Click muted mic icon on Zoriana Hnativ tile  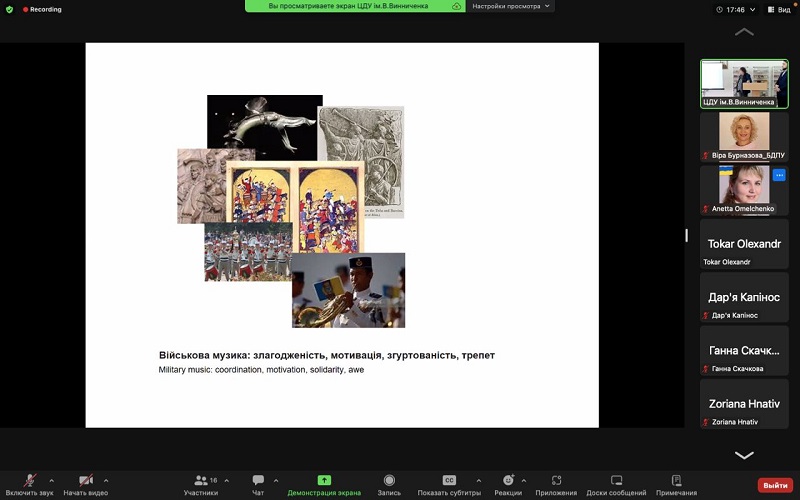coord(706,422)
